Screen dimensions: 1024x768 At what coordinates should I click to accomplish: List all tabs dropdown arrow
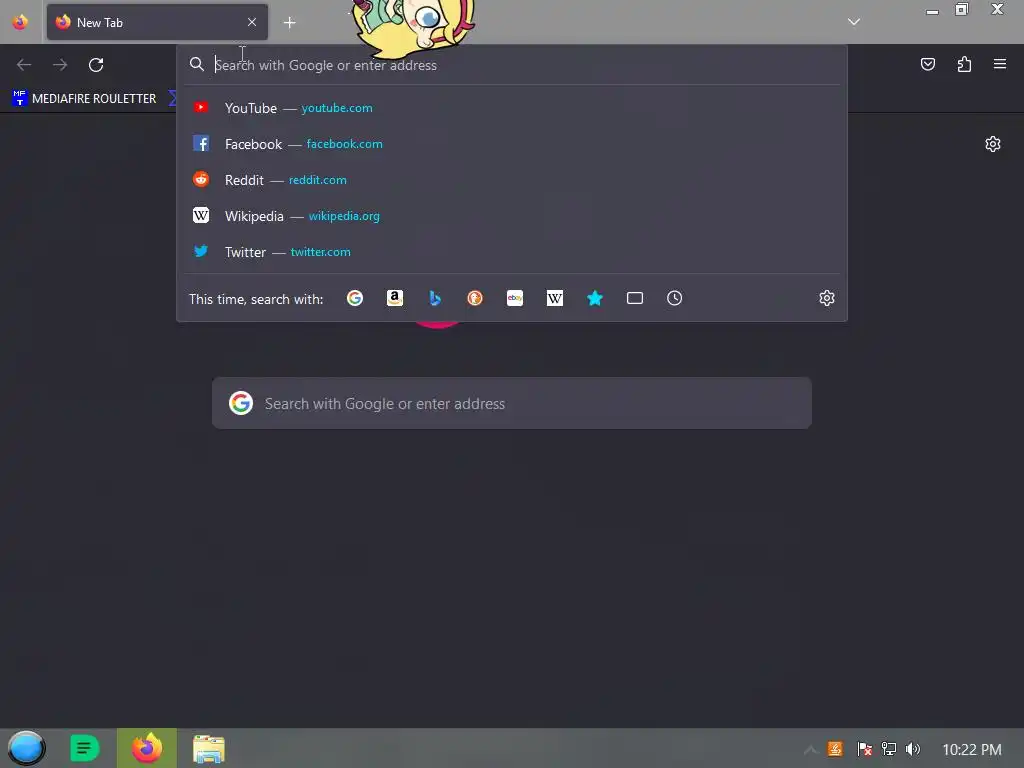[x=854, y=22]
